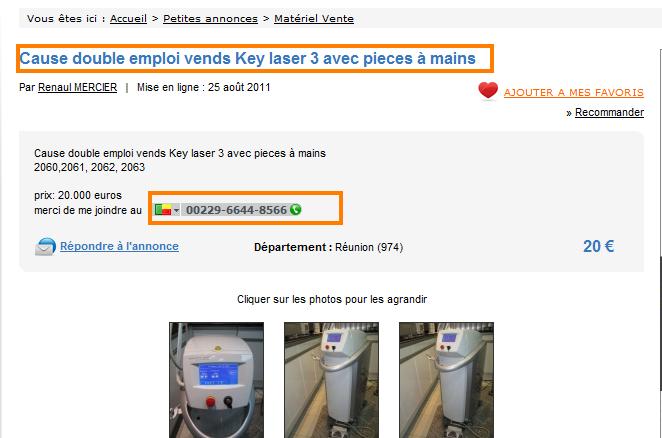Click the envelope reply icon
662x438 pixels.
pyautogui.click(x=45, y=247)
